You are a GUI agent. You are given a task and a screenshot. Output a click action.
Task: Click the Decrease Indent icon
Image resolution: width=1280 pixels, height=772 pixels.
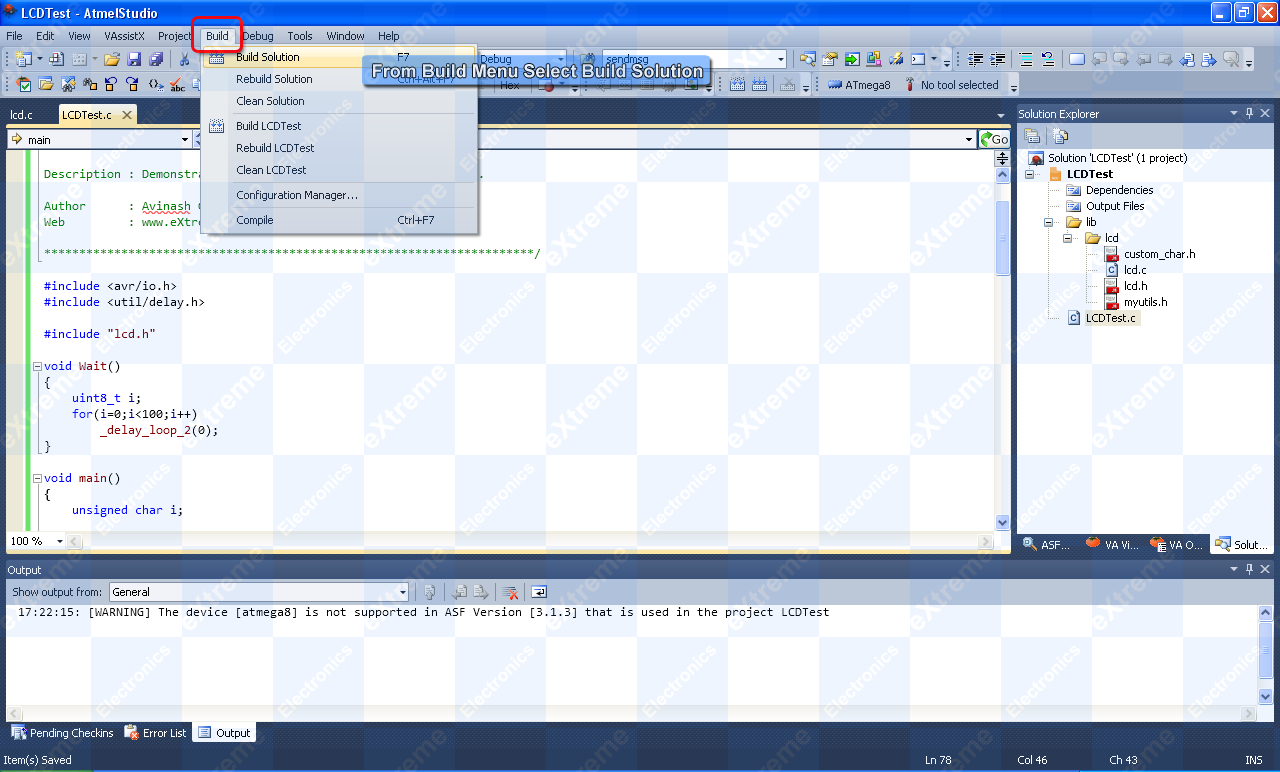pos(975,59)
